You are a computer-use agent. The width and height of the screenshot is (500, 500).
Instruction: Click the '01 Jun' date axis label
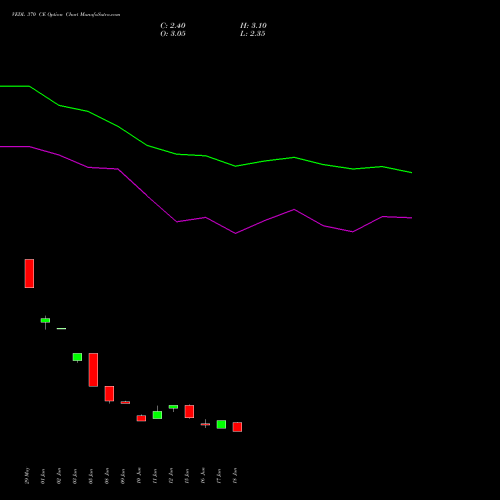tap(43, 476)
